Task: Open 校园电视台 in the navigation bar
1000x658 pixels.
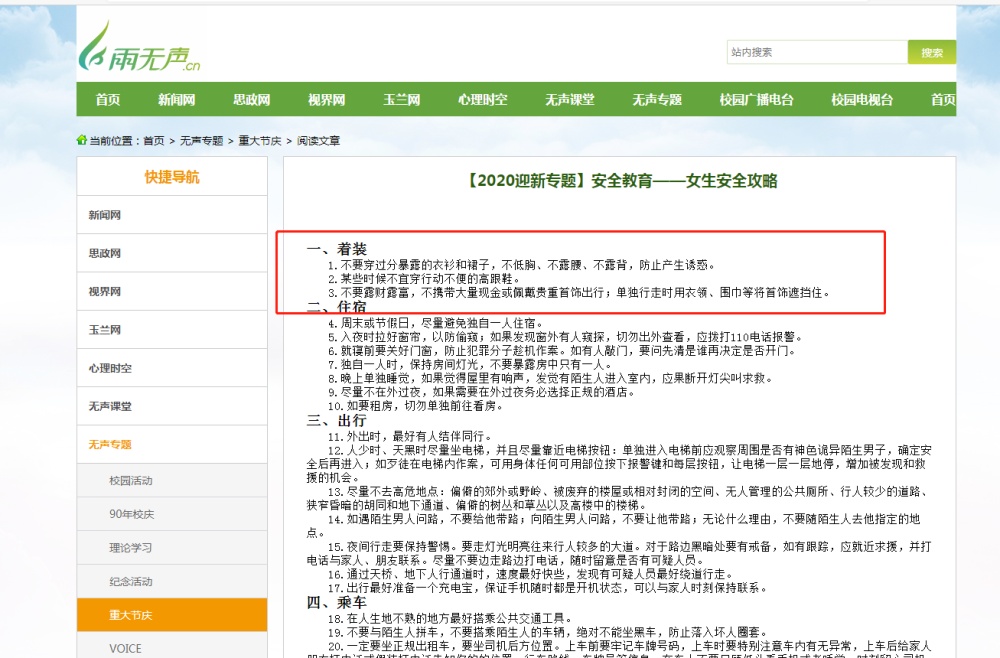Action: pyautogui.click(x=862, y=100)
